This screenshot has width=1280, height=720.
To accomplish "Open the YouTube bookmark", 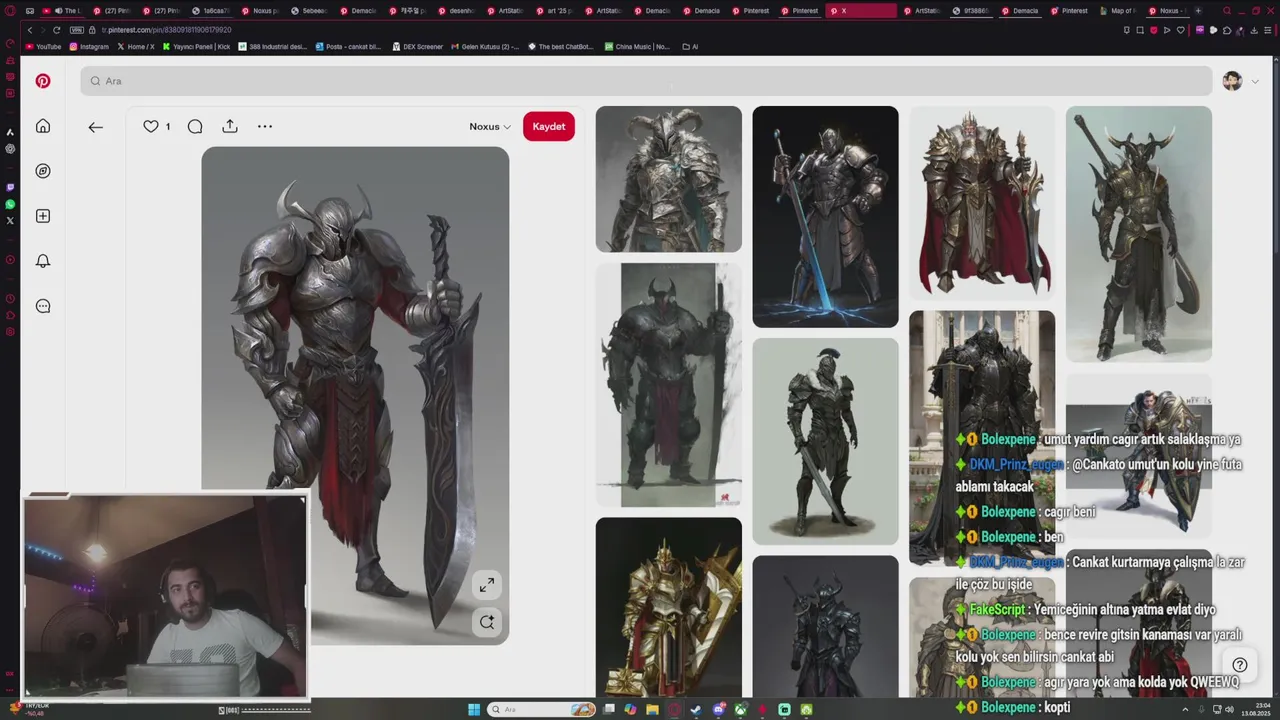I will tap(43, 47).
